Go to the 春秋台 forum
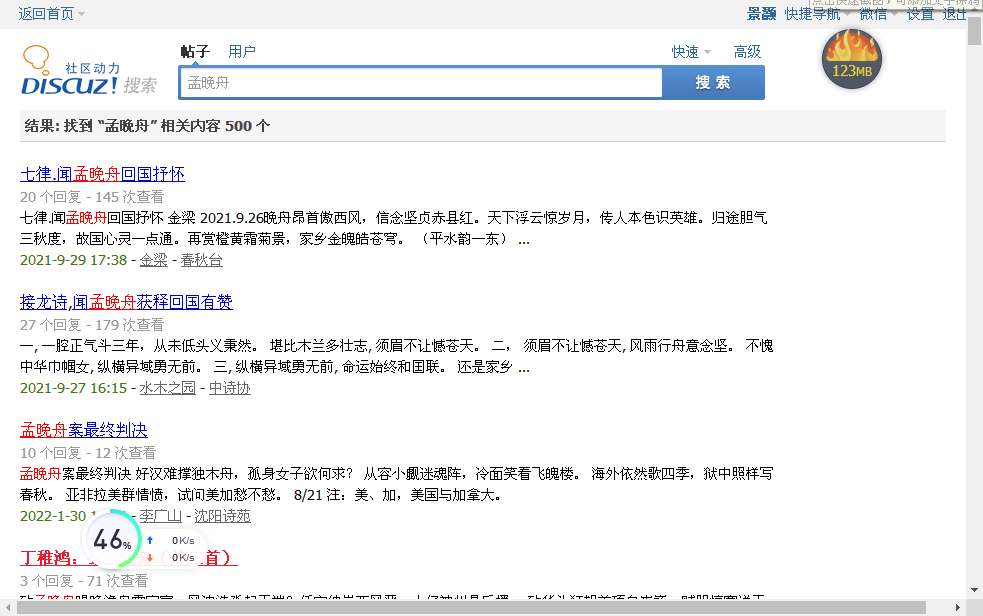This screenshot has width=983, height=616. (x=201, y=260)
